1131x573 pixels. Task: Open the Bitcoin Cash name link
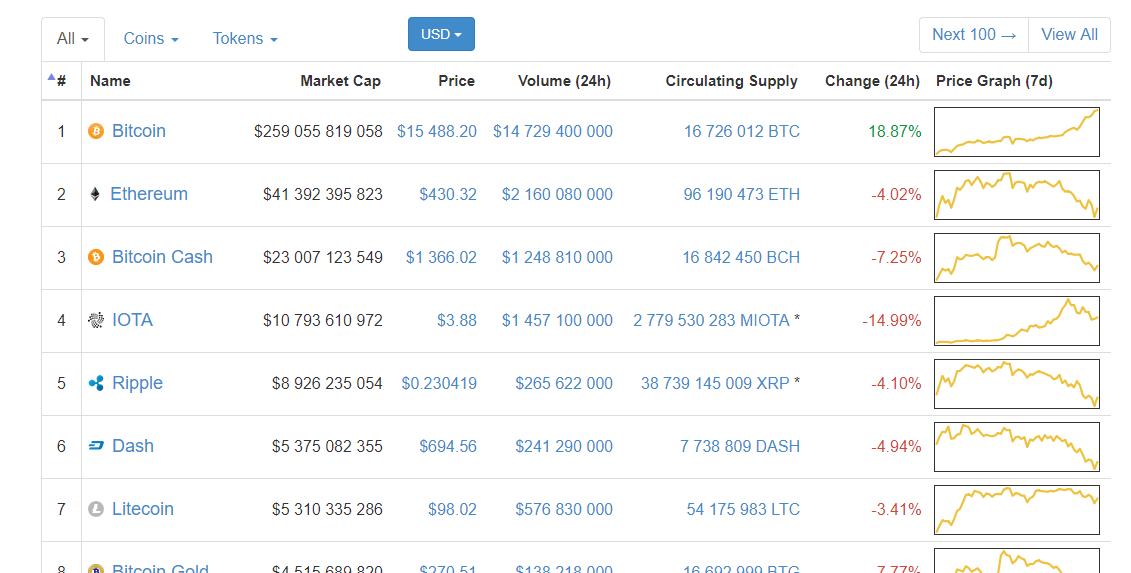162,257
